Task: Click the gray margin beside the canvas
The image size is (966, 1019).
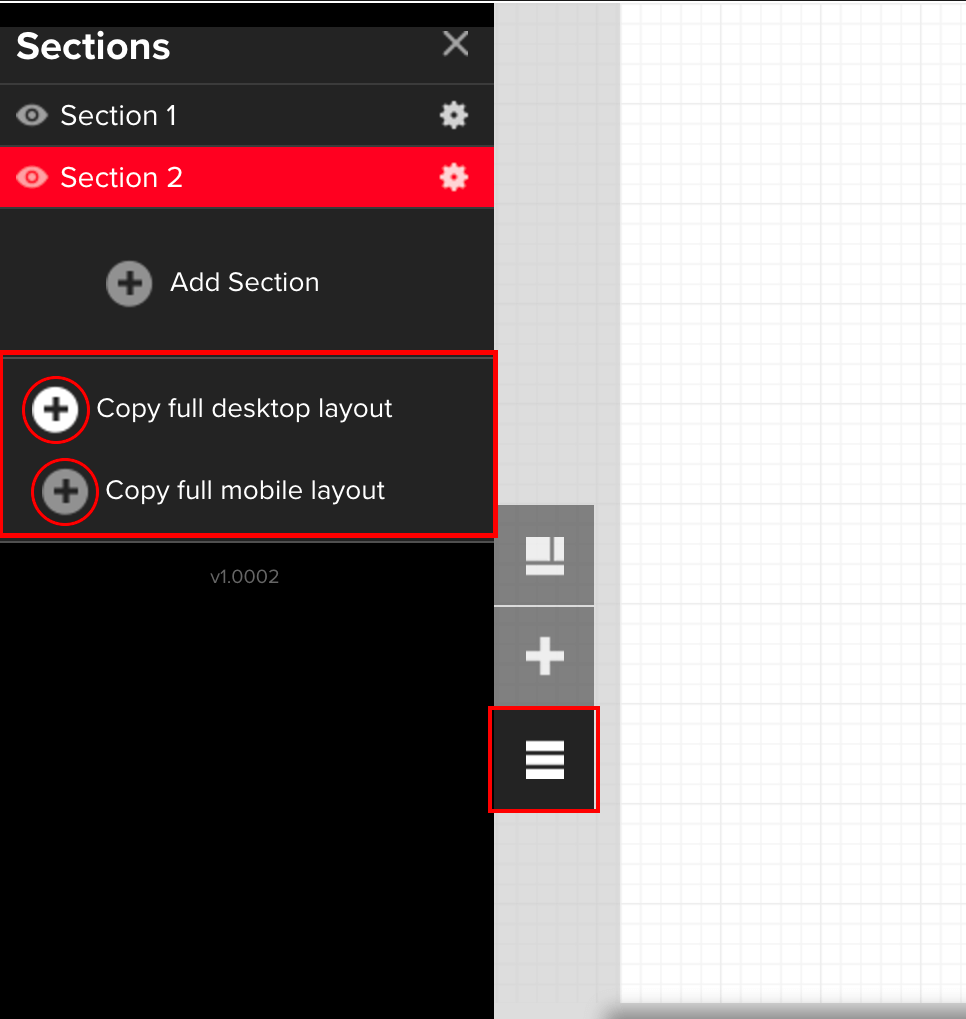Action: tap(557, 250)
